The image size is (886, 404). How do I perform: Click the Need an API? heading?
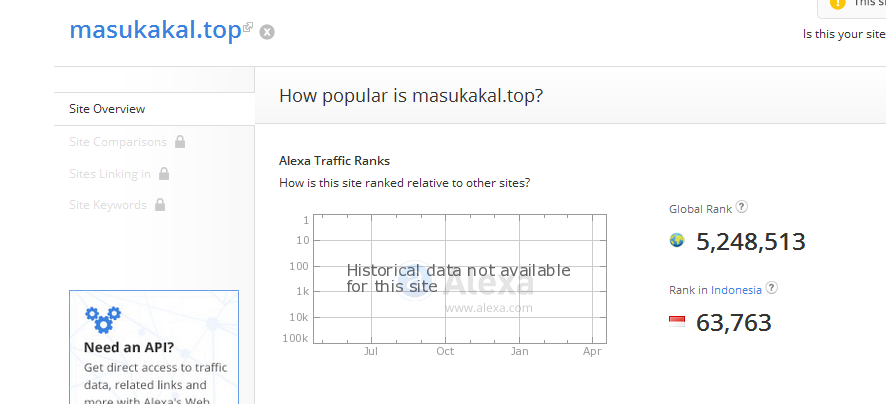pyautogui.click(x=129, y=348)
